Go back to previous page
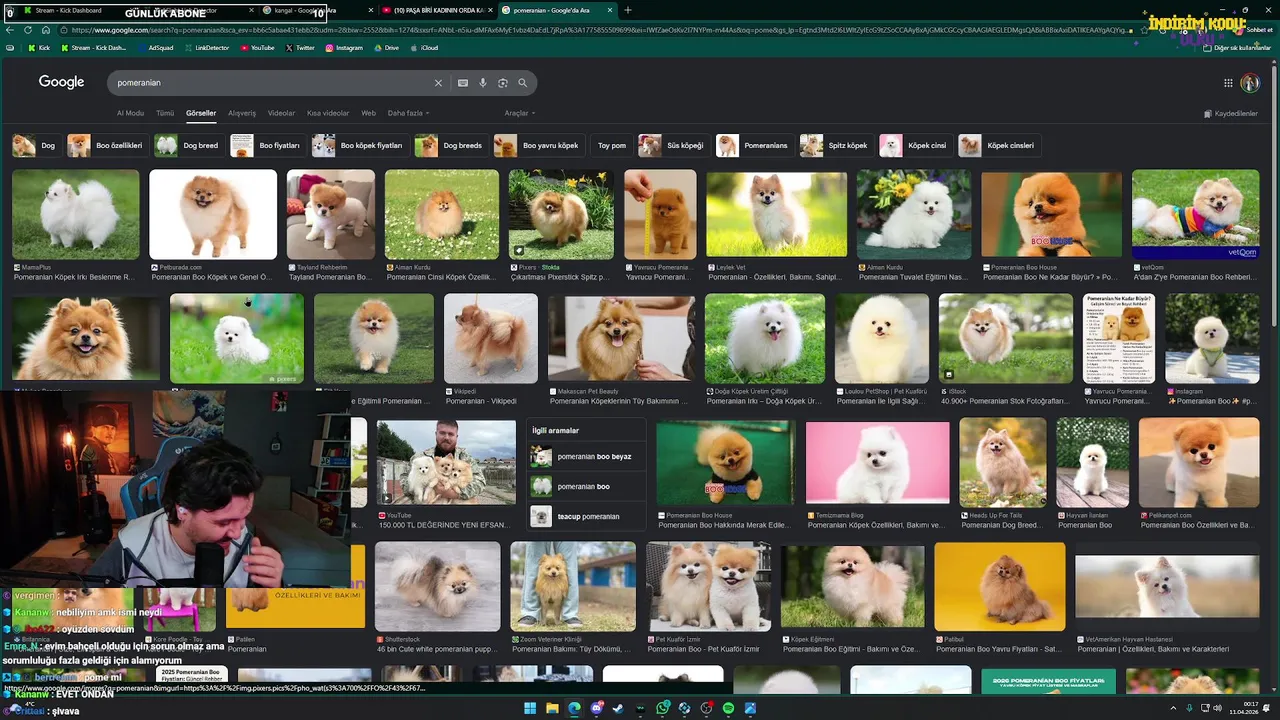Viewport: 1280px width, 720px height. point(11,30)
